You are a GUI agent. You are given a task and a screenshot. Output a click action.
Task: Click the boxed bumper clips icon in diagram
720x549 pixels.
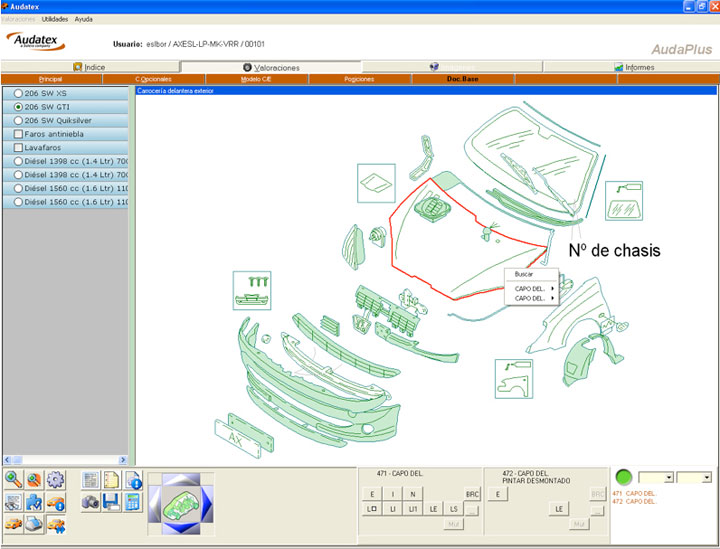coord(252,290)
